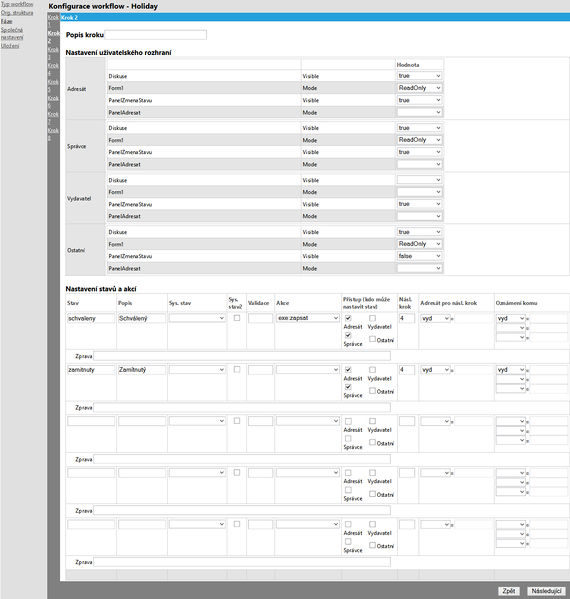Check Ostatní access in zamitnuty row
The image size is (570, 599).
coord(372,390)
